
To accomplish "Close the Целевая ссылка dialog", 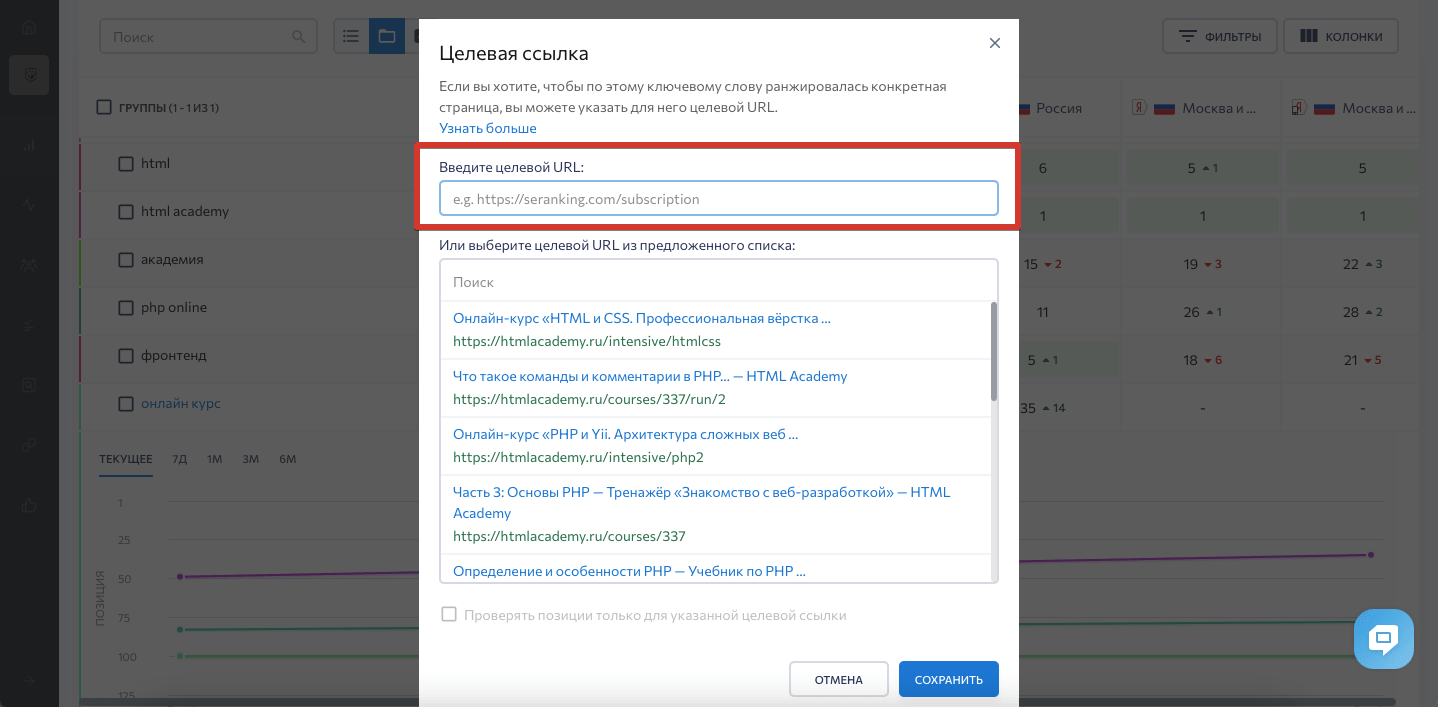I will (994, 43).
